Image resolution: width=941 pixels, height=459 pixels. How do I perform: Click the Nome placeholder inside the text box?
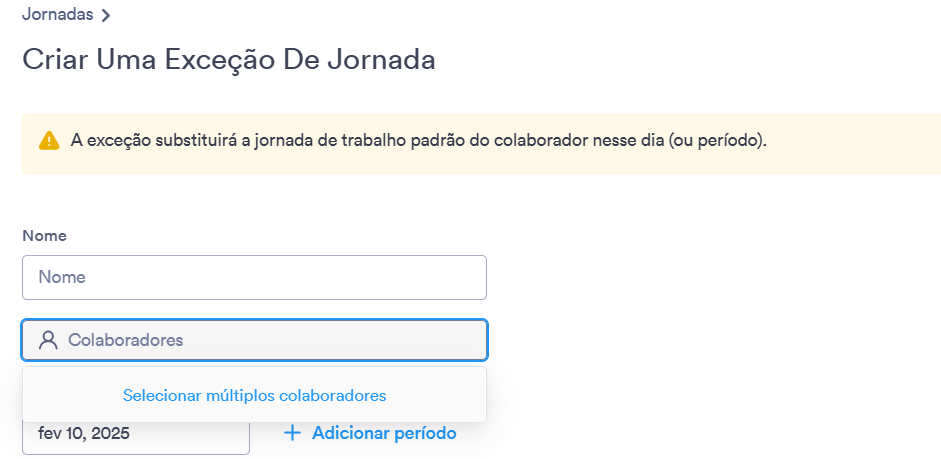[x=62, y=277]
